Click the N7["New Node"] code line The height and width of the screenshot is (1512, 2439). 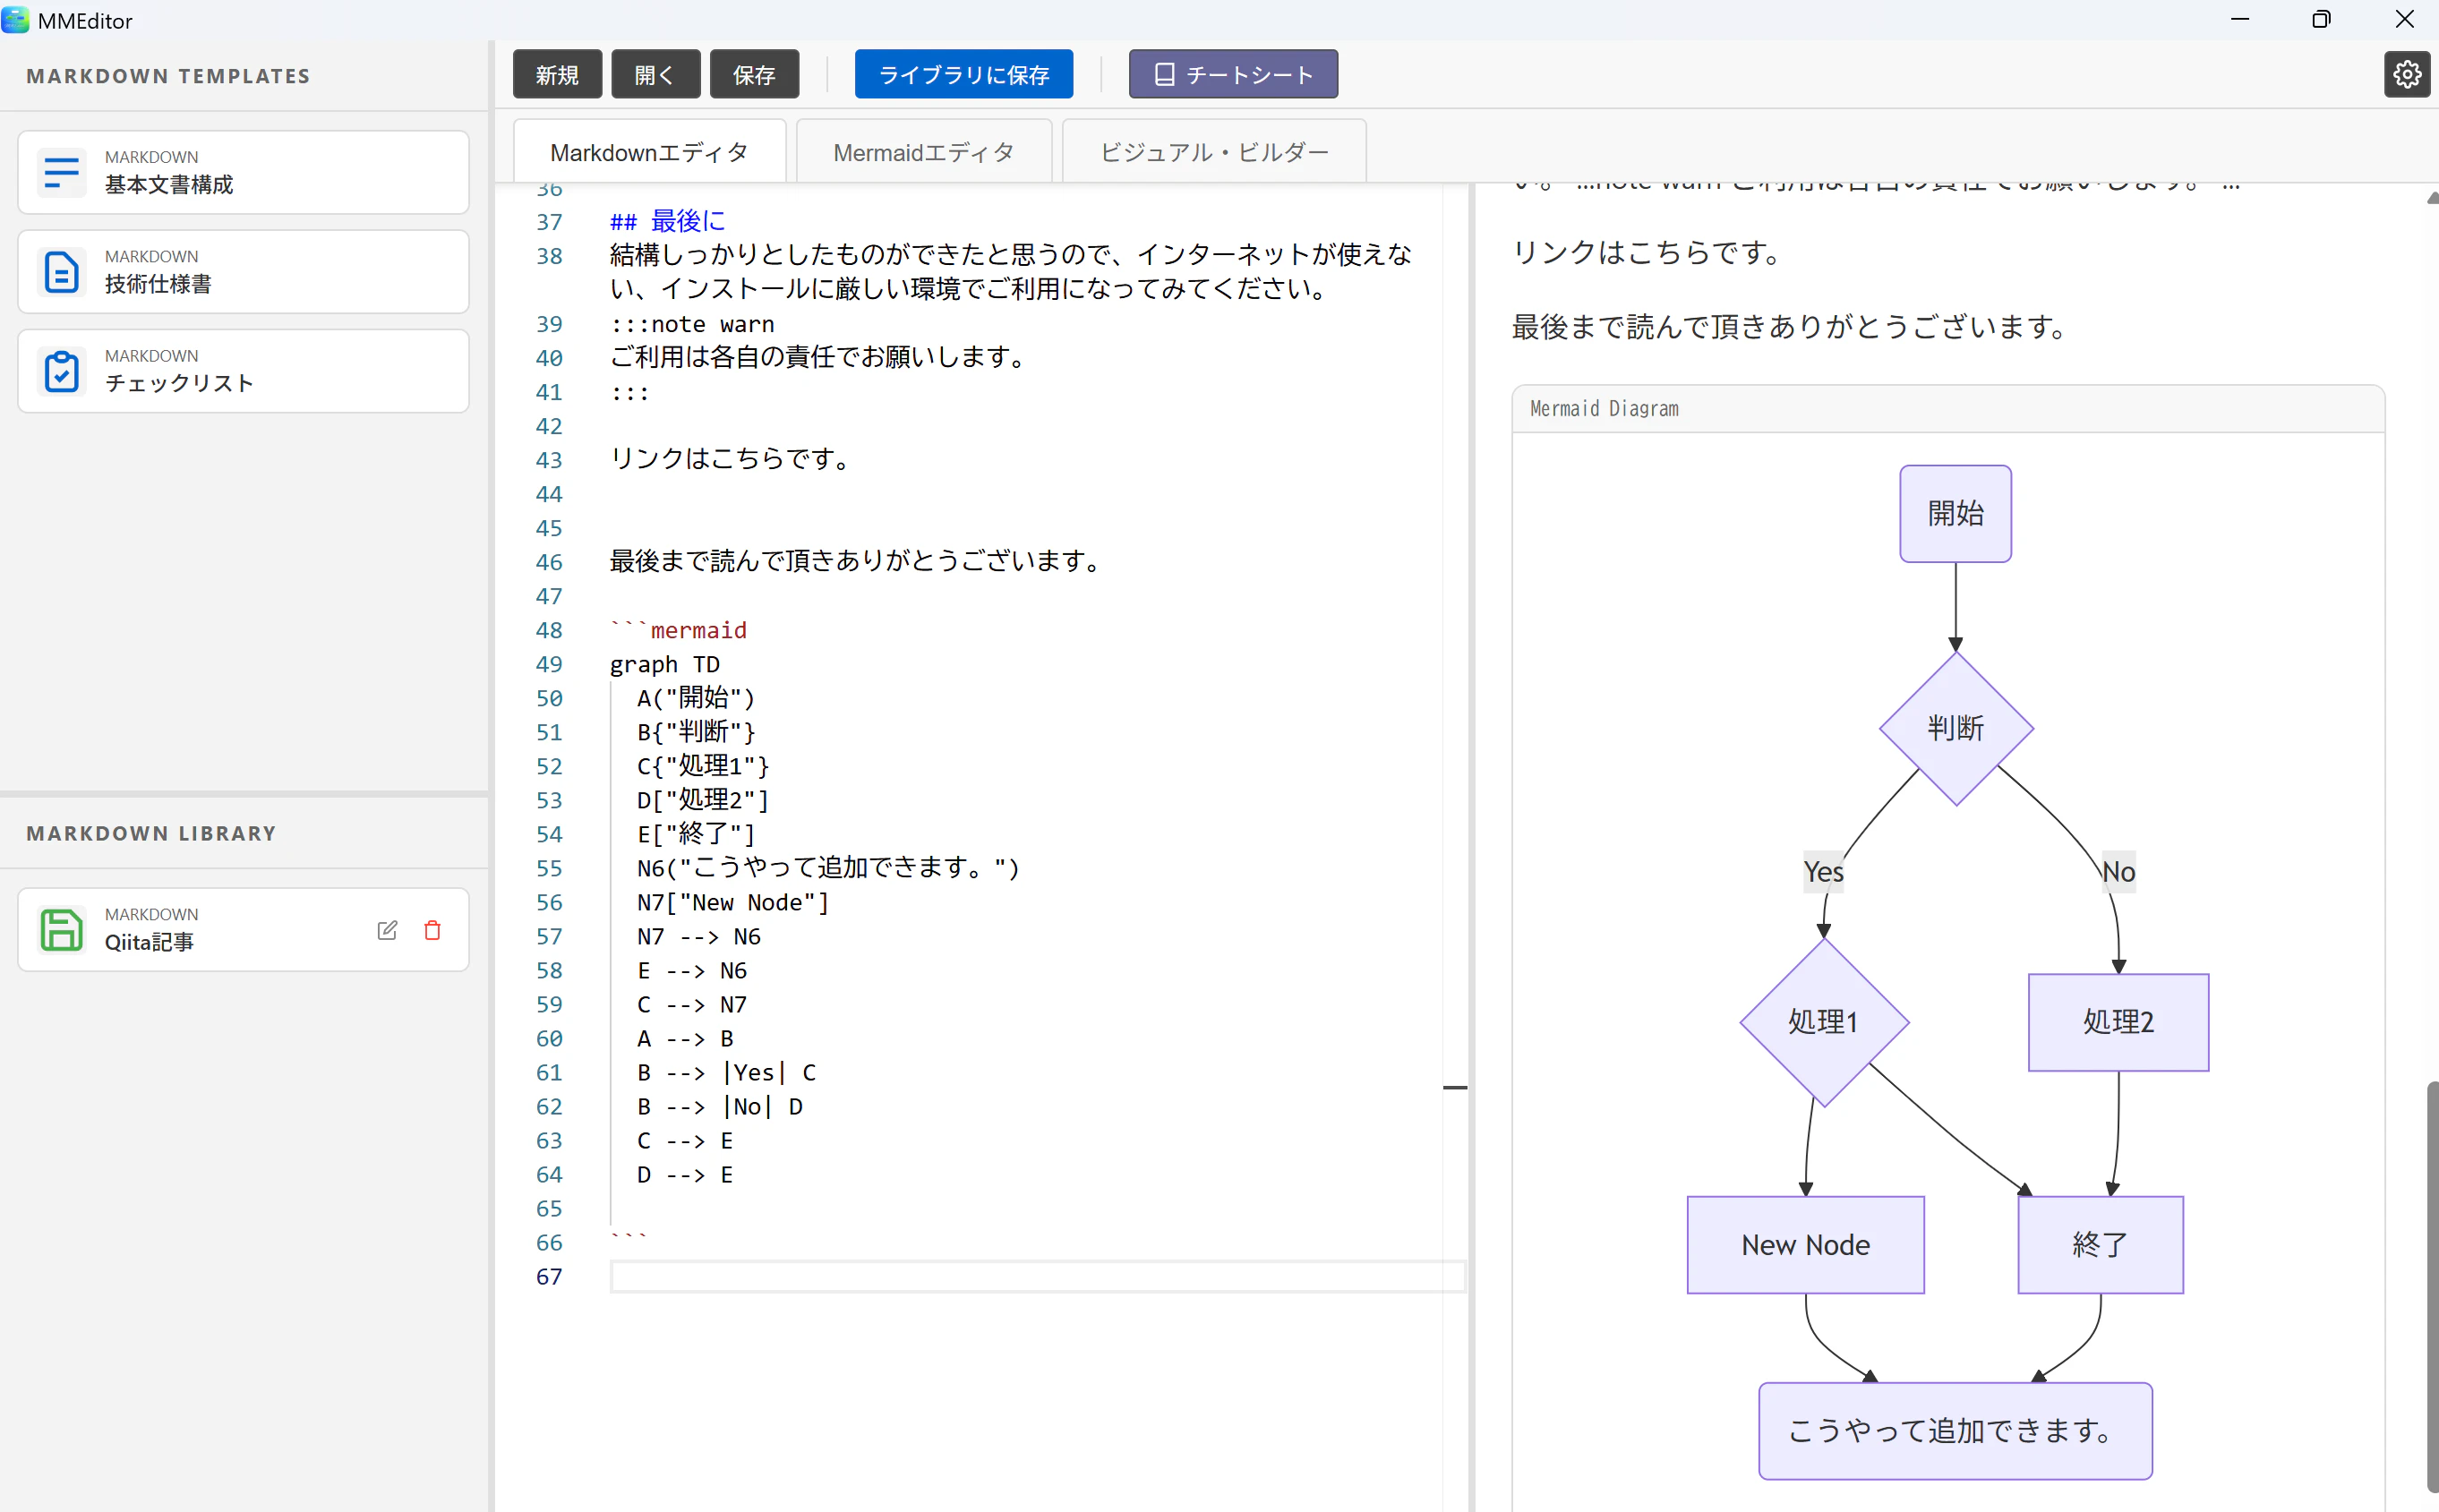(733, 902)
